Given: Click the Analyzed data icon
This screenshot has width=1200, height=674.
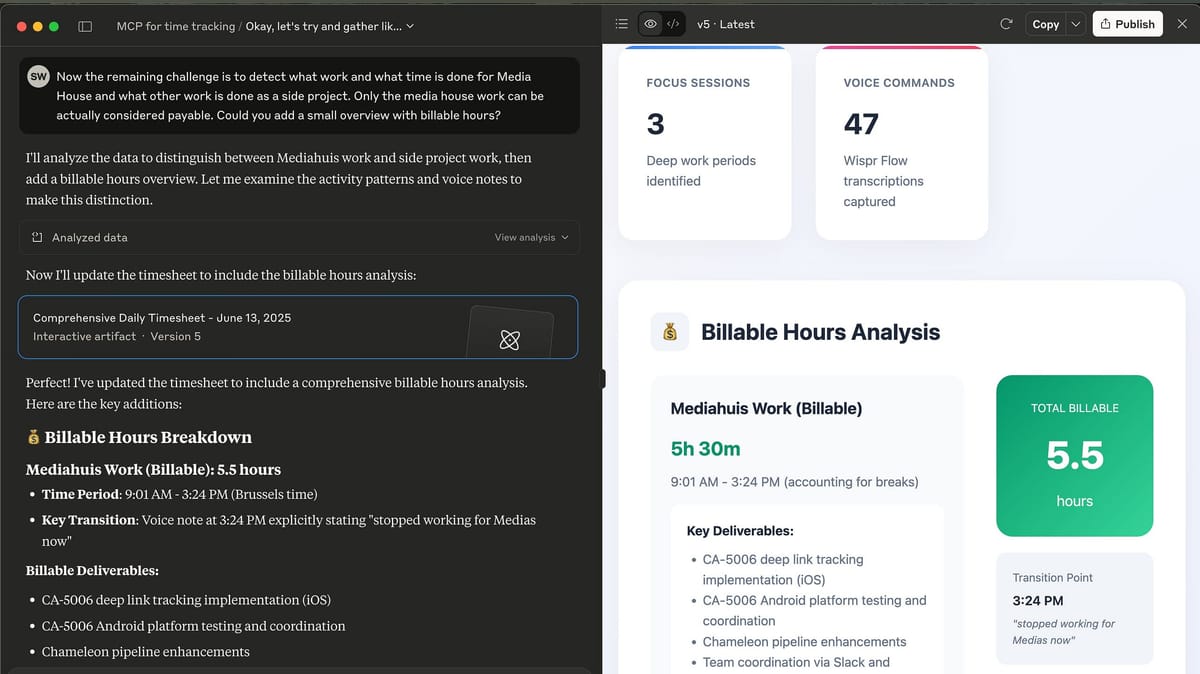Looking at the screenshot, I should coord(37,237).
